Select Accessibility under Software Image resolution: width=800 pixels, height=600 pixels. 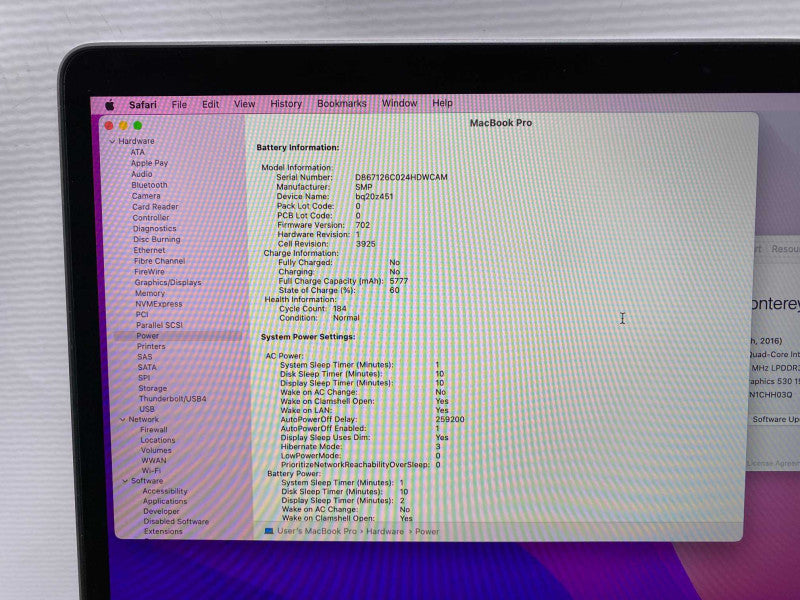point(165,491)
